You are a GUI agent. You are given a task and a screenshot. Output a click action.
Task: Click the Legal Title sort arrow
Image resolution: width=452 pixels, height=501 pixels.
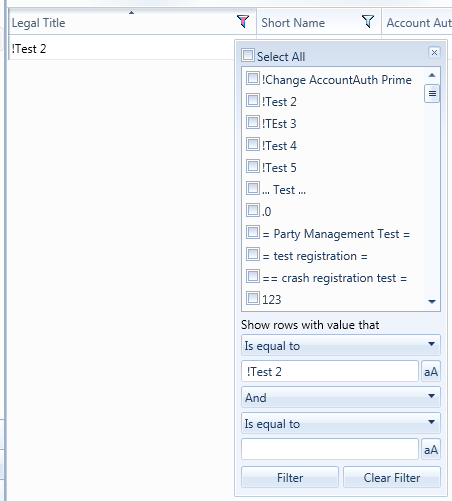[131, 13]
